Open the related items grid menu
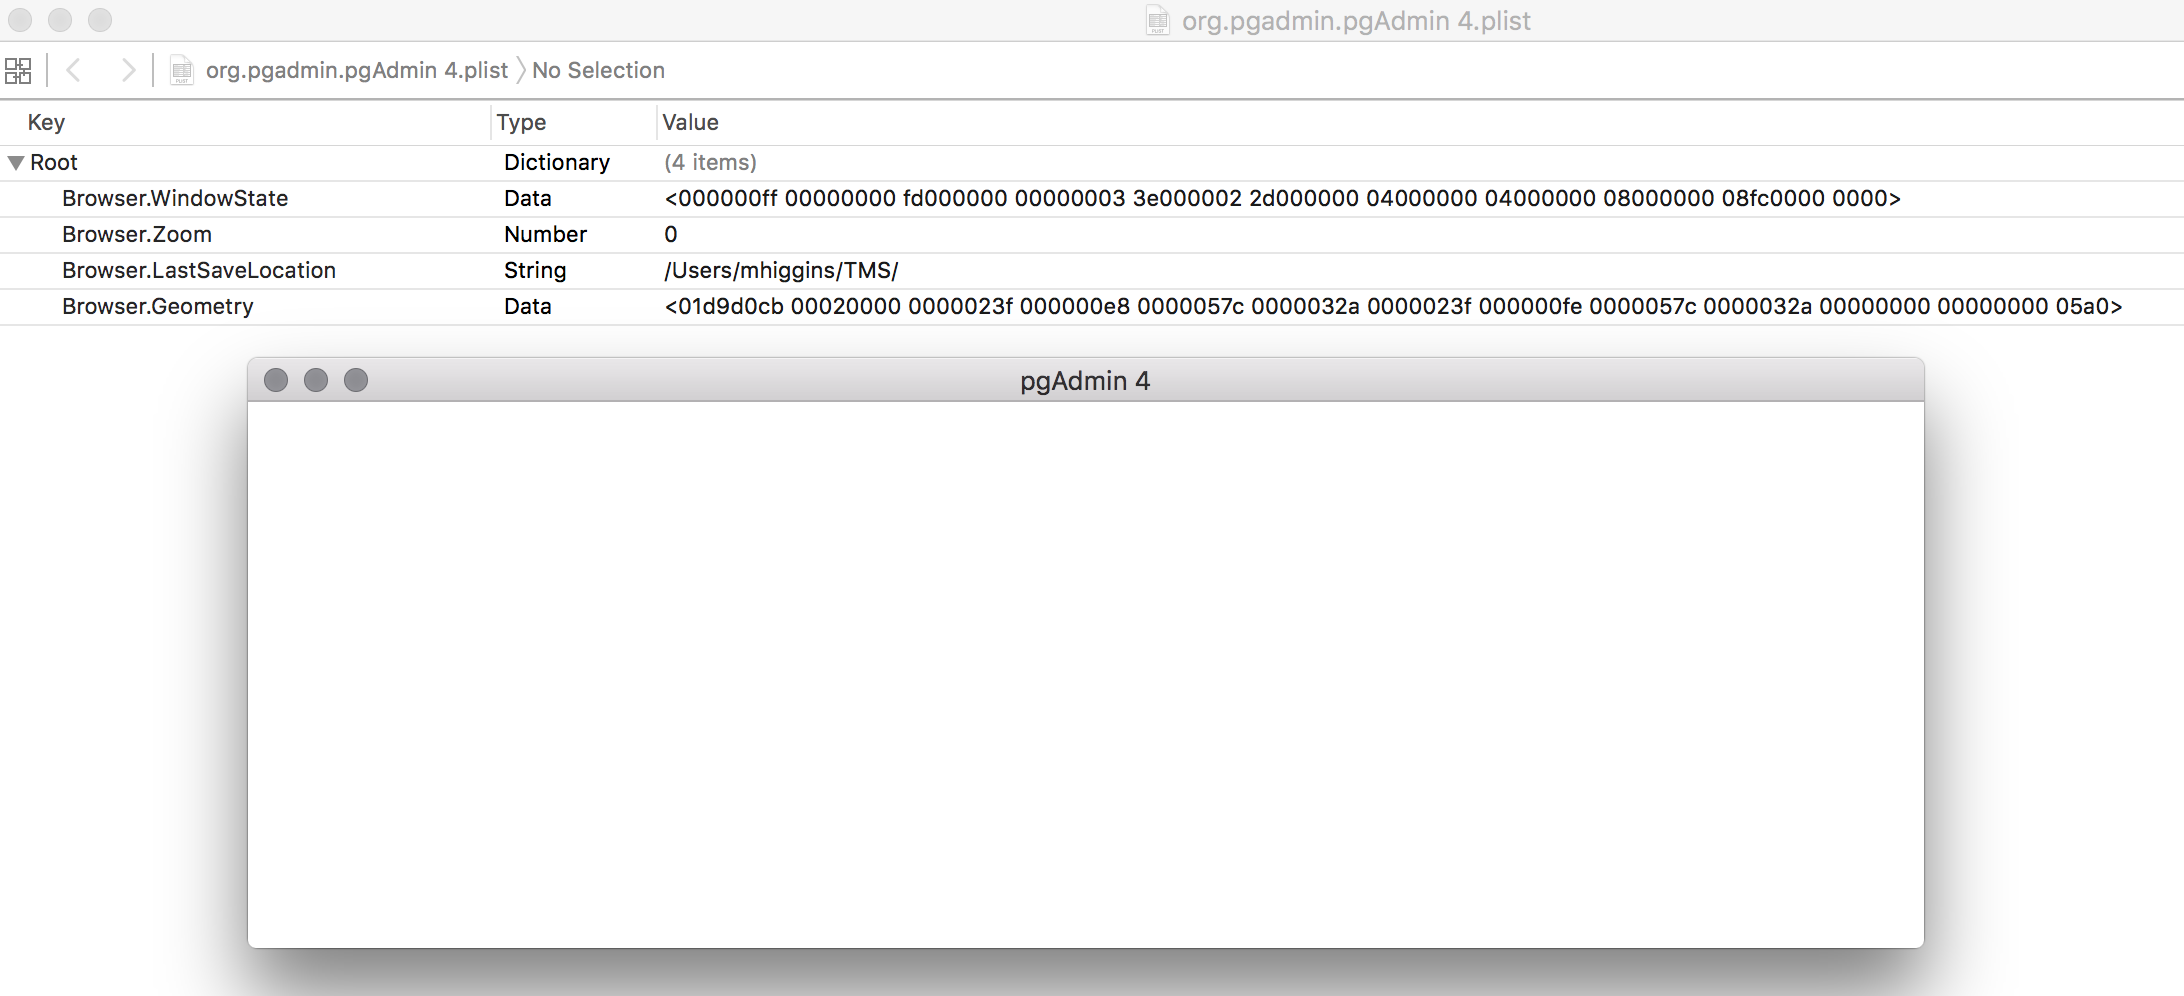This screenshot has height=996, width=2184. (18, 70)
